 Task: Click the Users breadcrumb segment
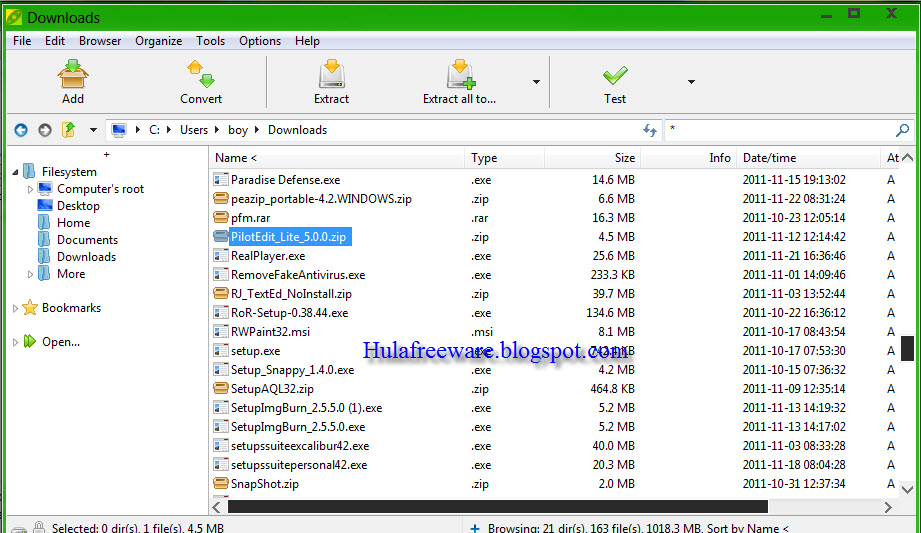[194, 130]
